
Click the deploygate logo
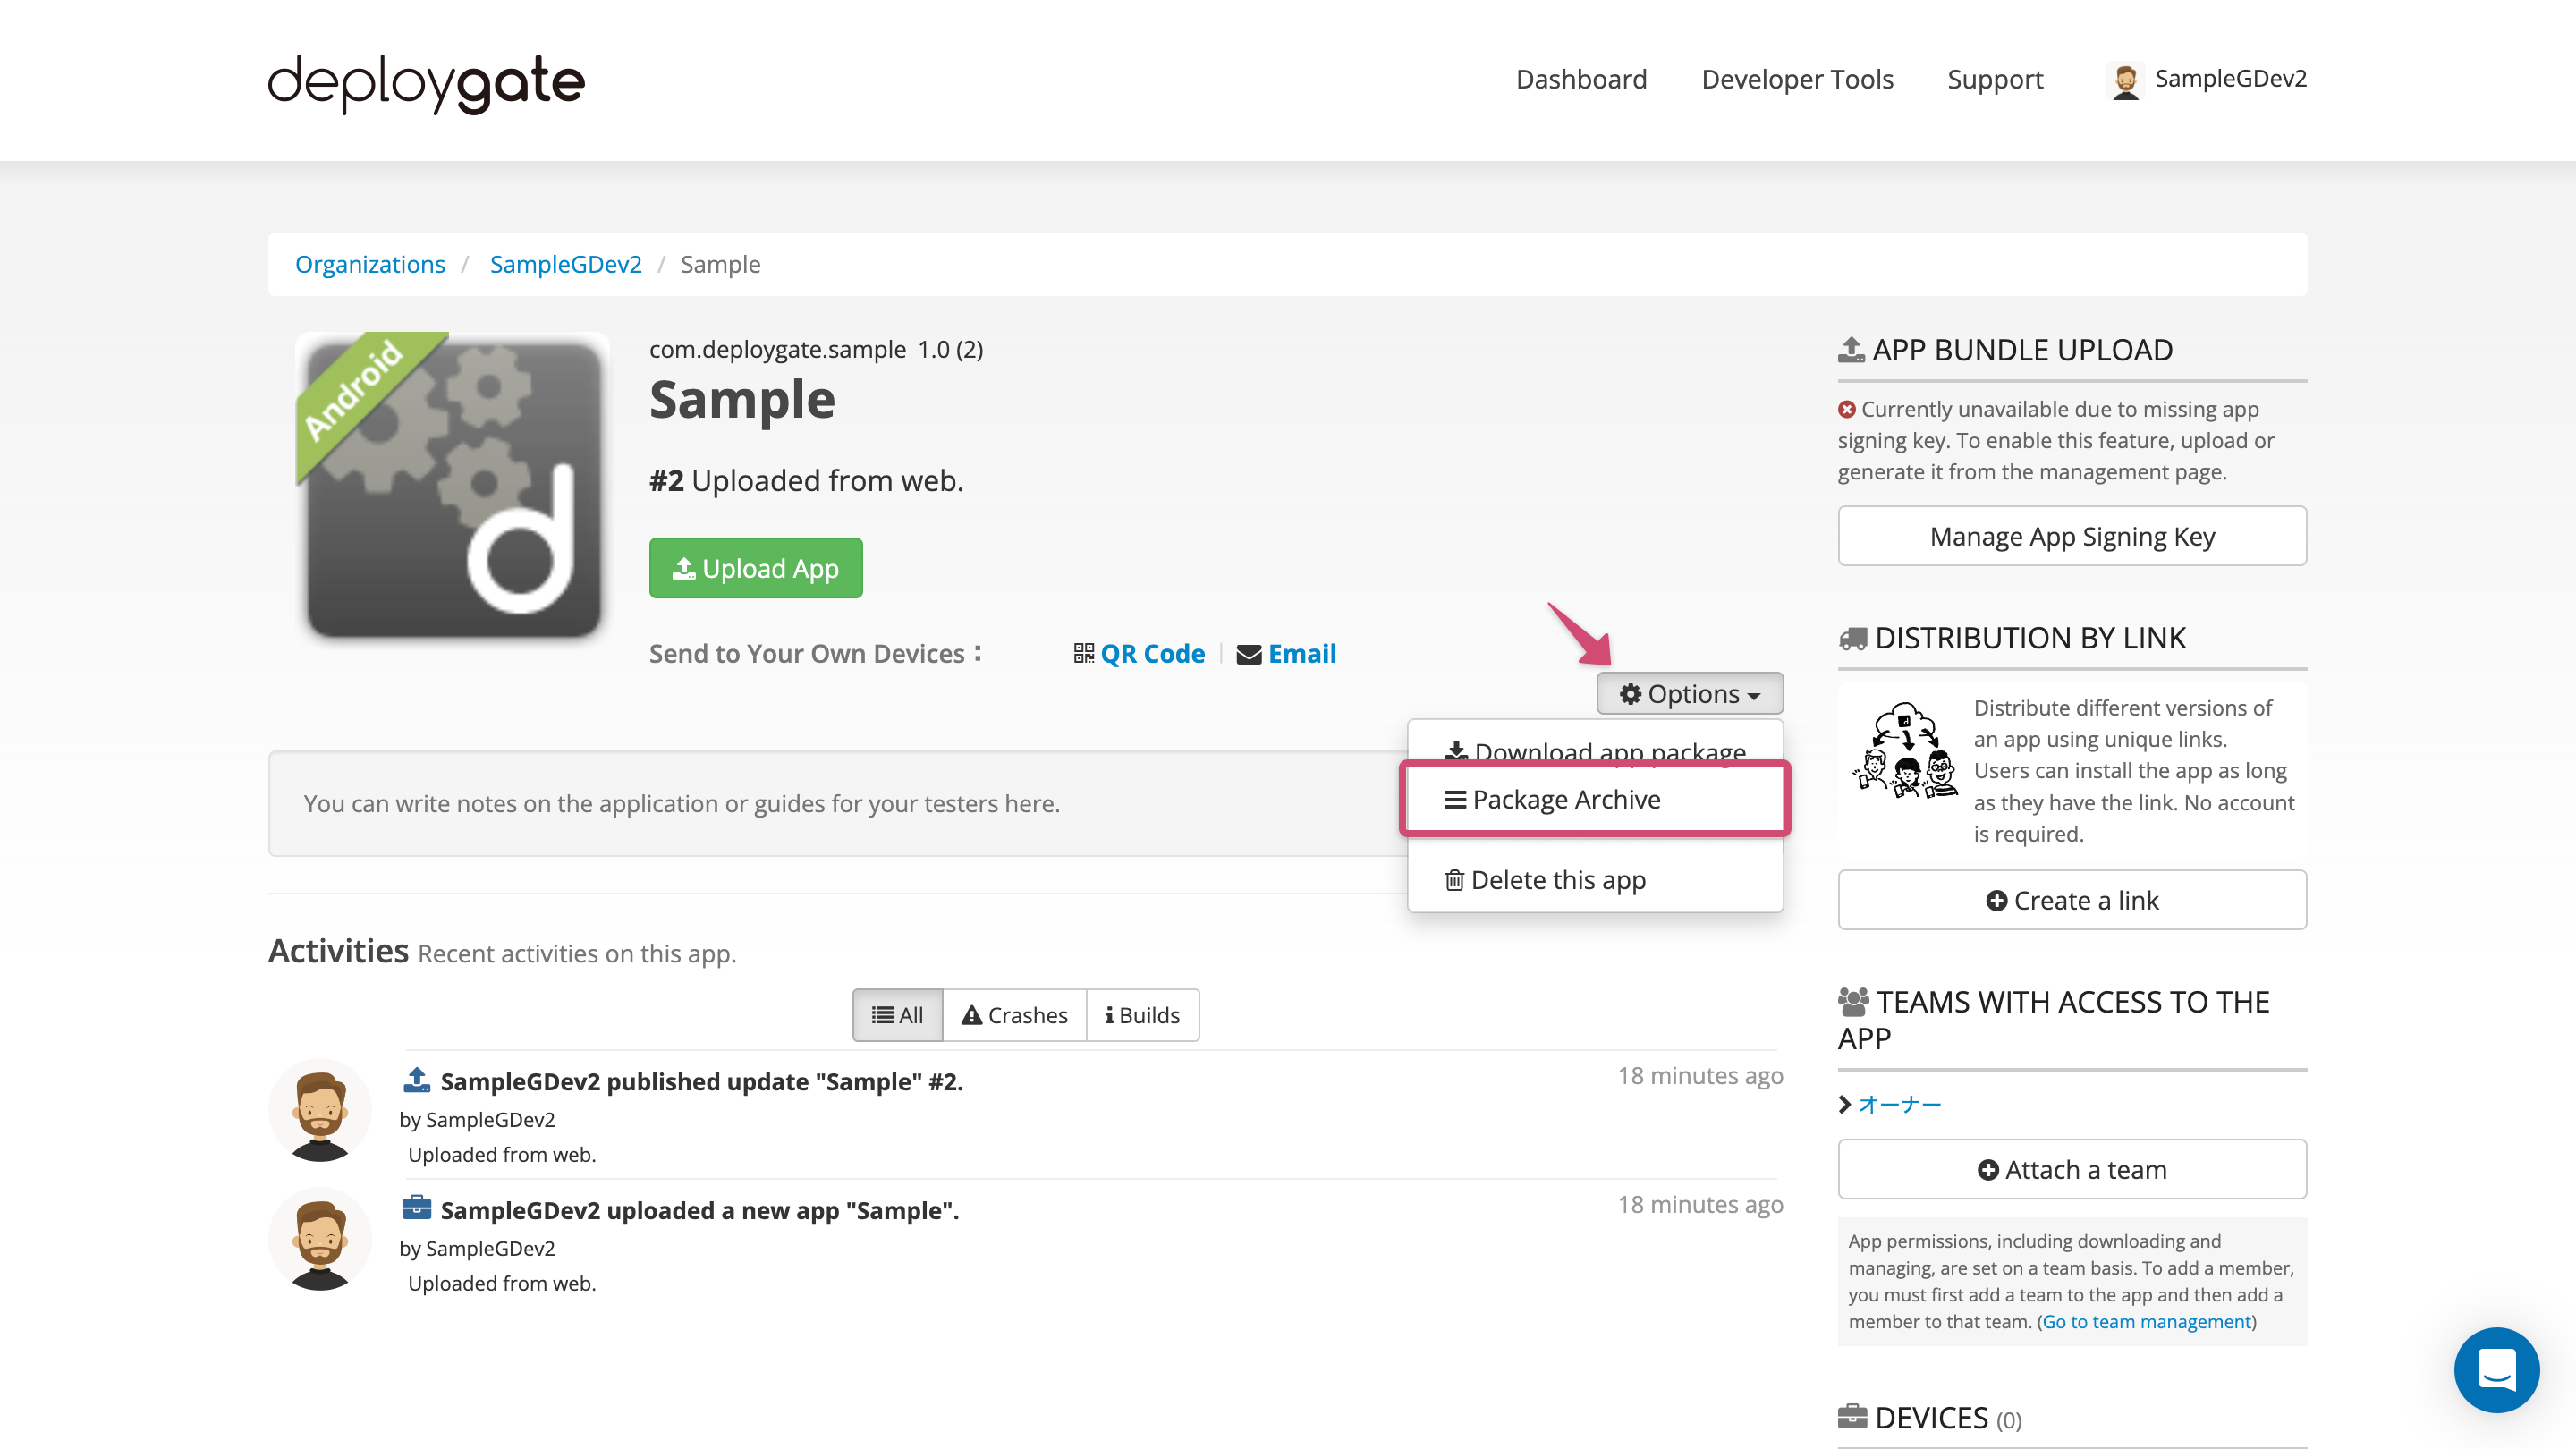pyautogui.click(x=424, y=83)
